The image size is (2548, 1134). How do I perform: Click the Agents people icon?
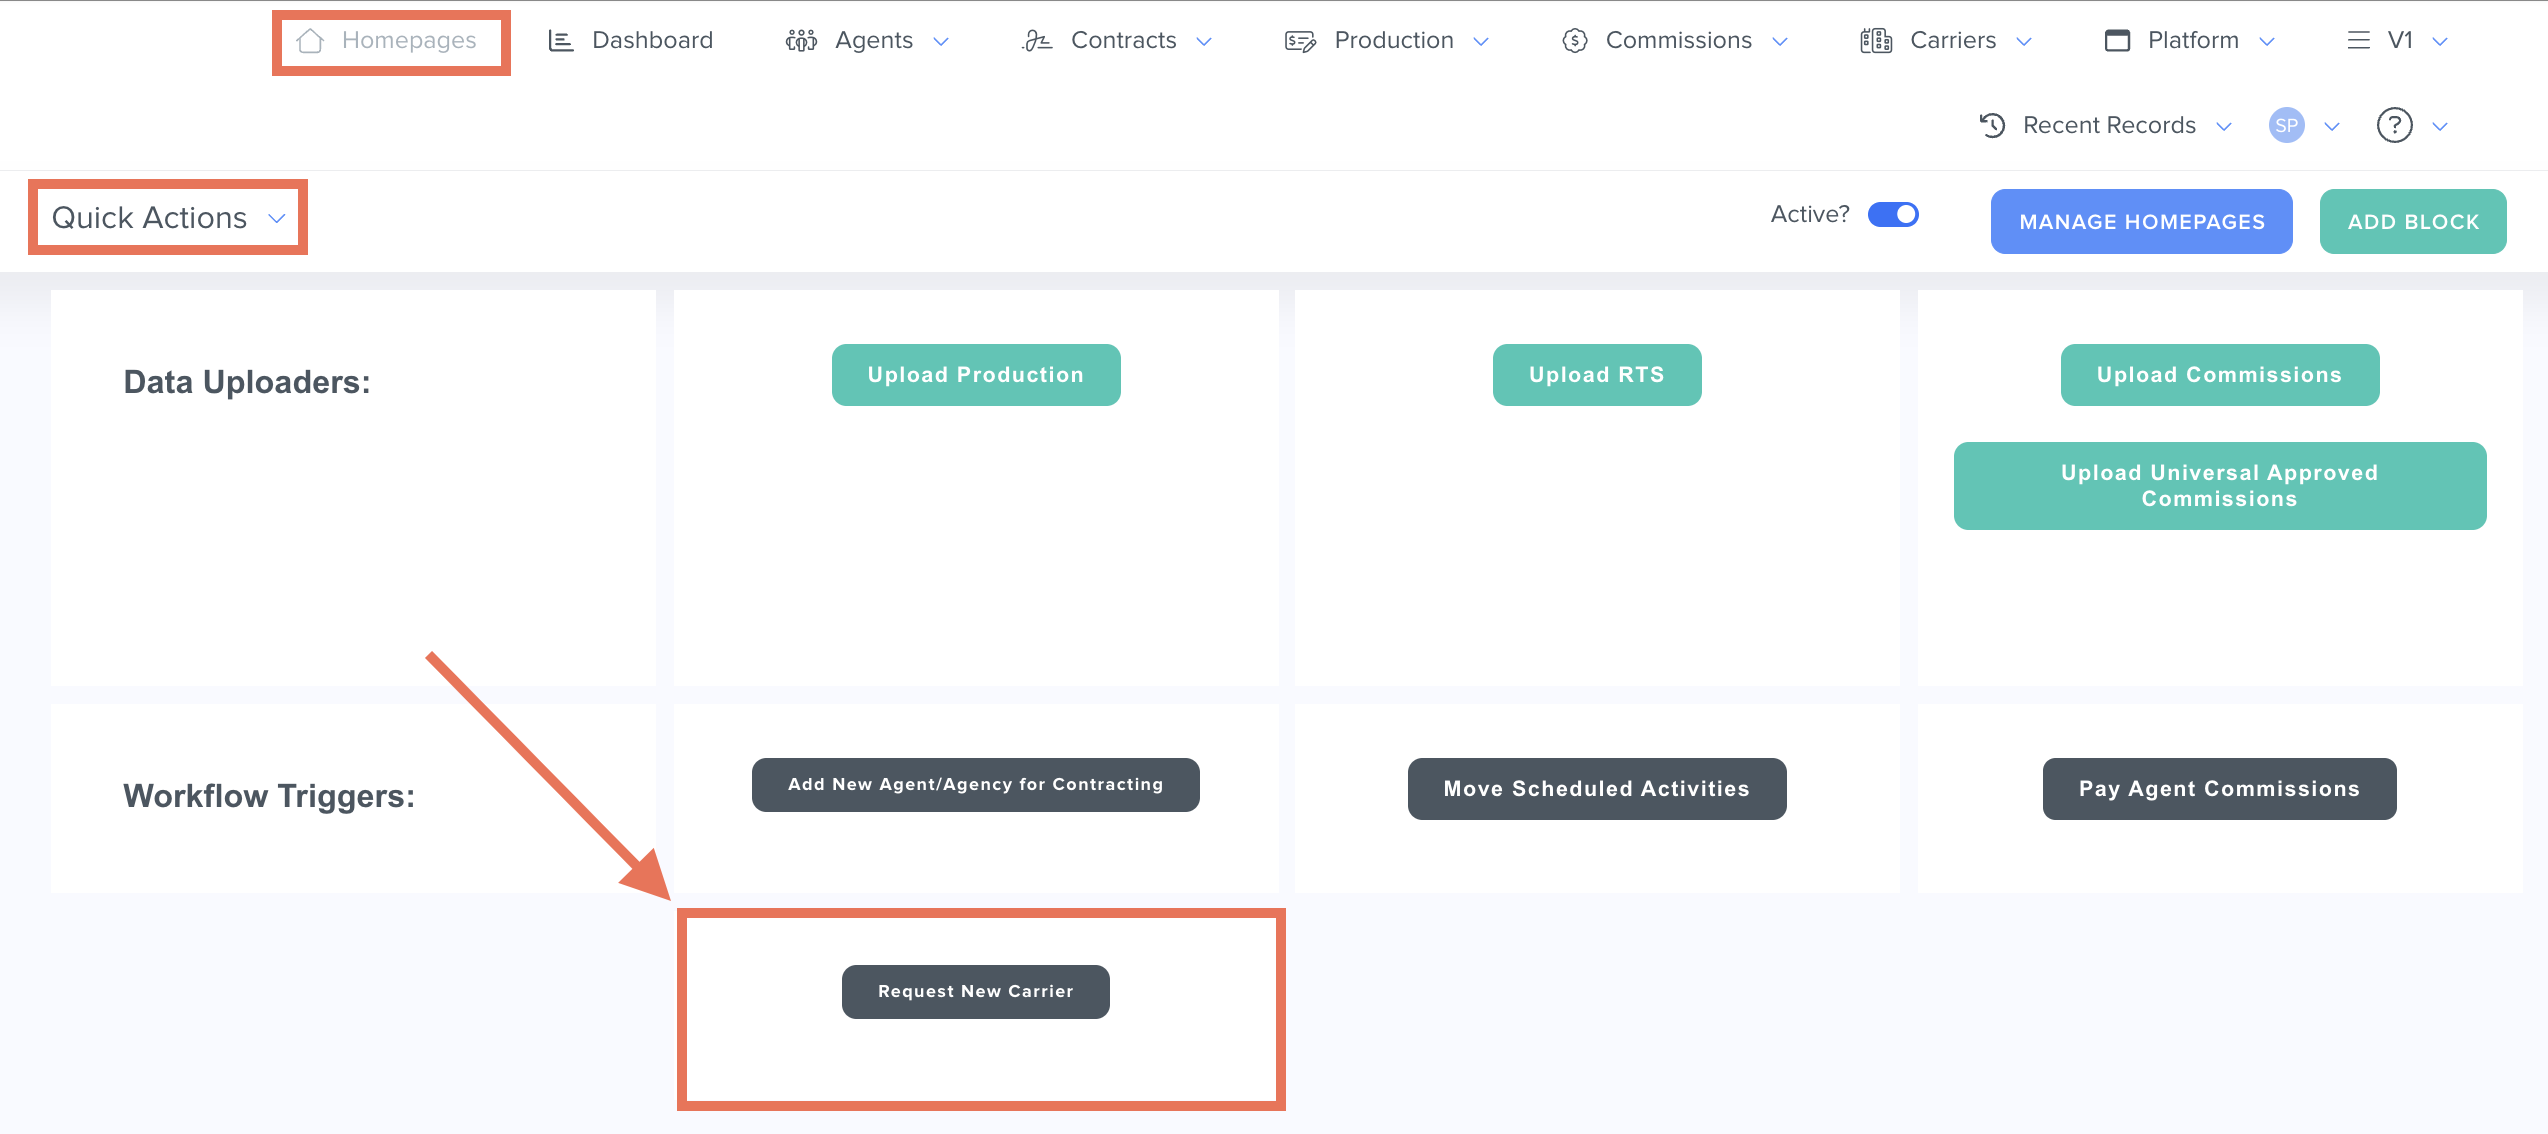tap(801, 41)
